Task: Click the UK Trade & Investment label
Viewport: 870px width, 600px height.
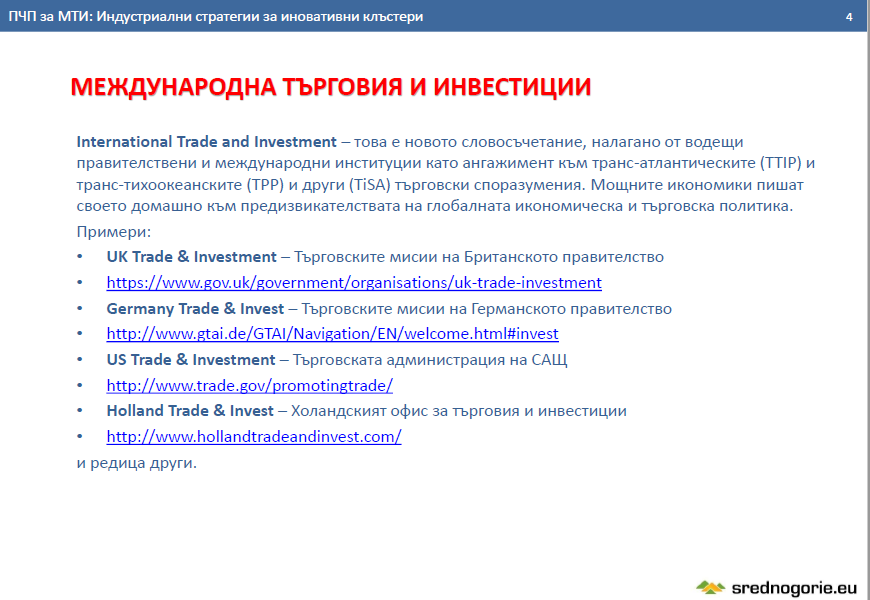Action: pos(191,257)
